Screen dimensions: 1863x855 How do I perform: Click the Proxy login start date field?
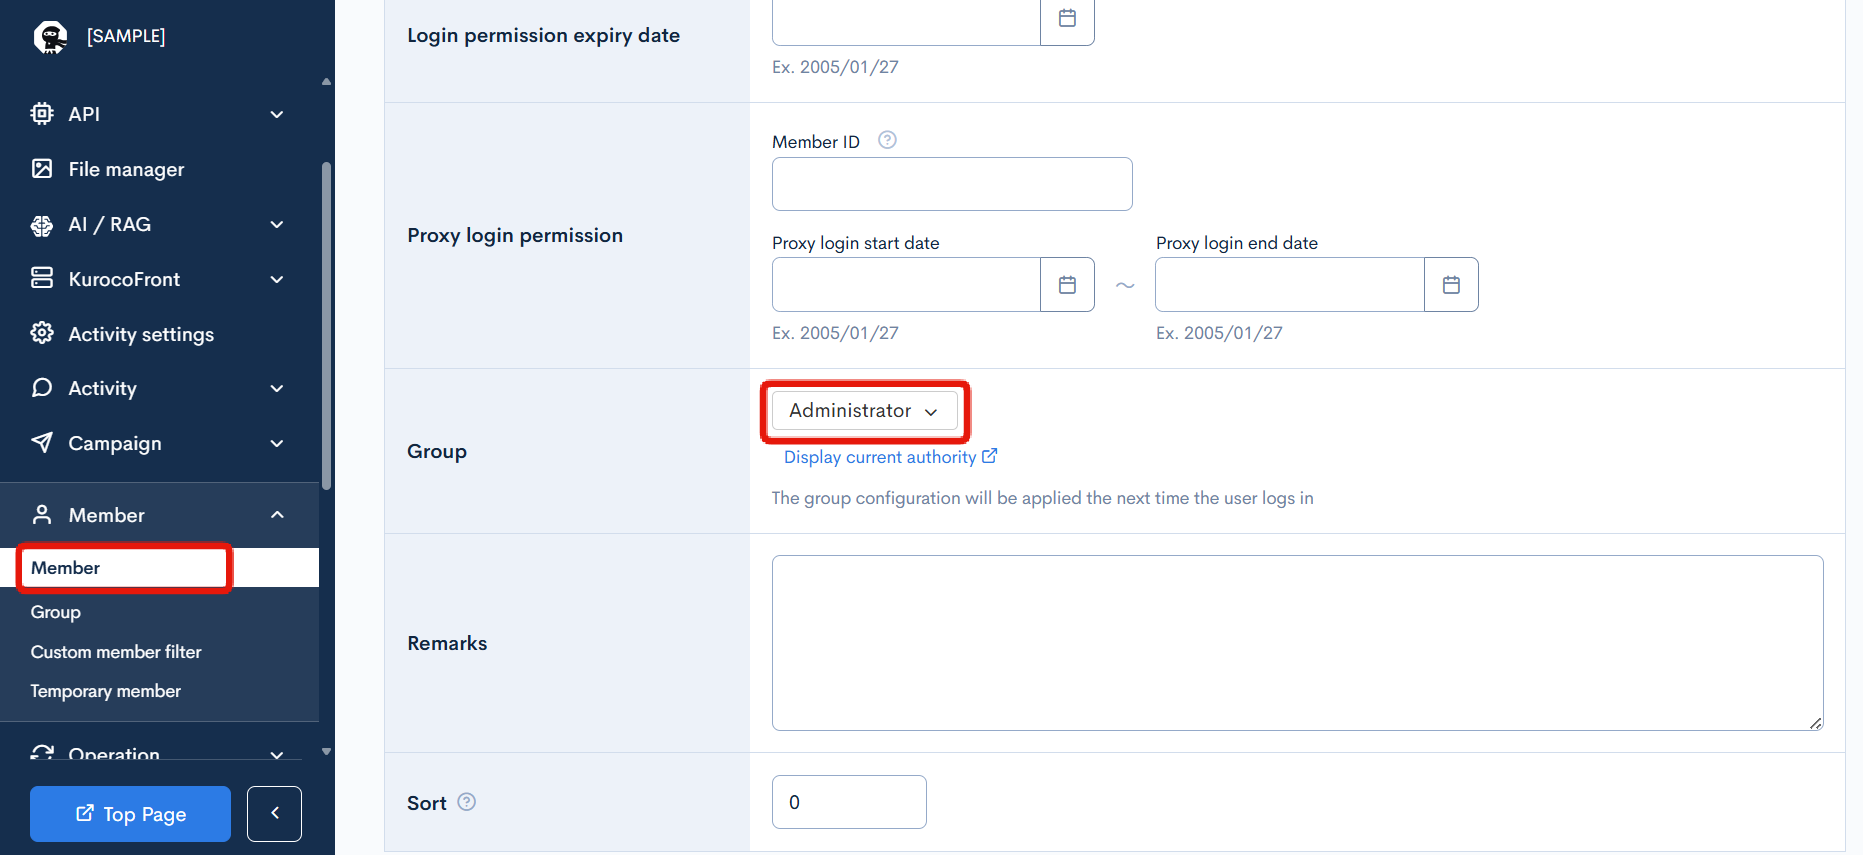point(906,285)
